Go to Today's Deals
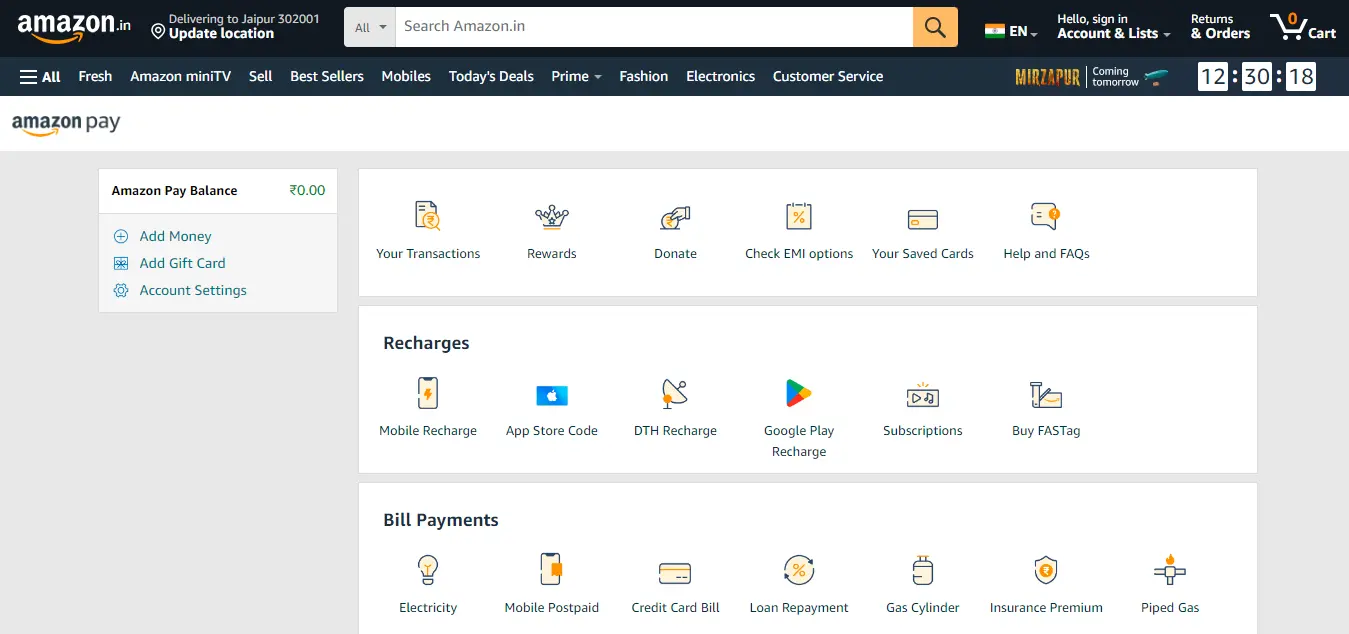The width and height of the screenshot is (1349, 634). [x=491, y=76]
